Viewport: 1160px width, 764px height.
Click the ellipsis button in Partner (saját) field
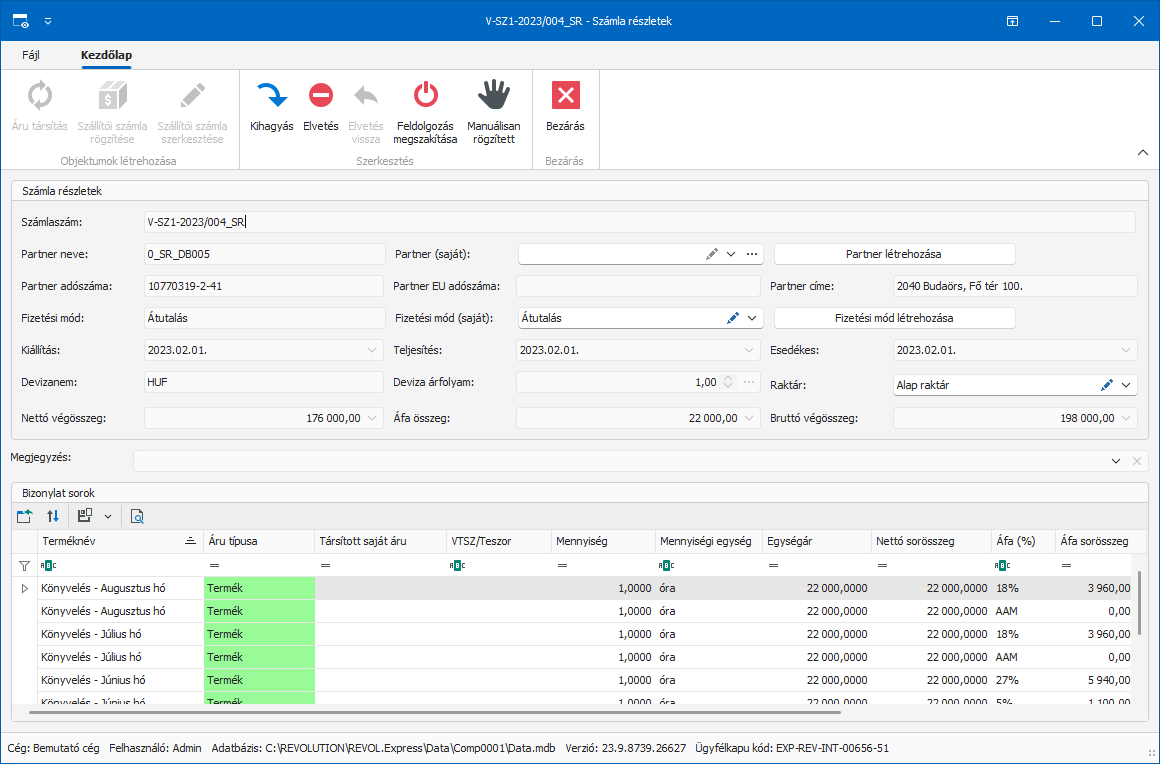click(x=752, y=254)
